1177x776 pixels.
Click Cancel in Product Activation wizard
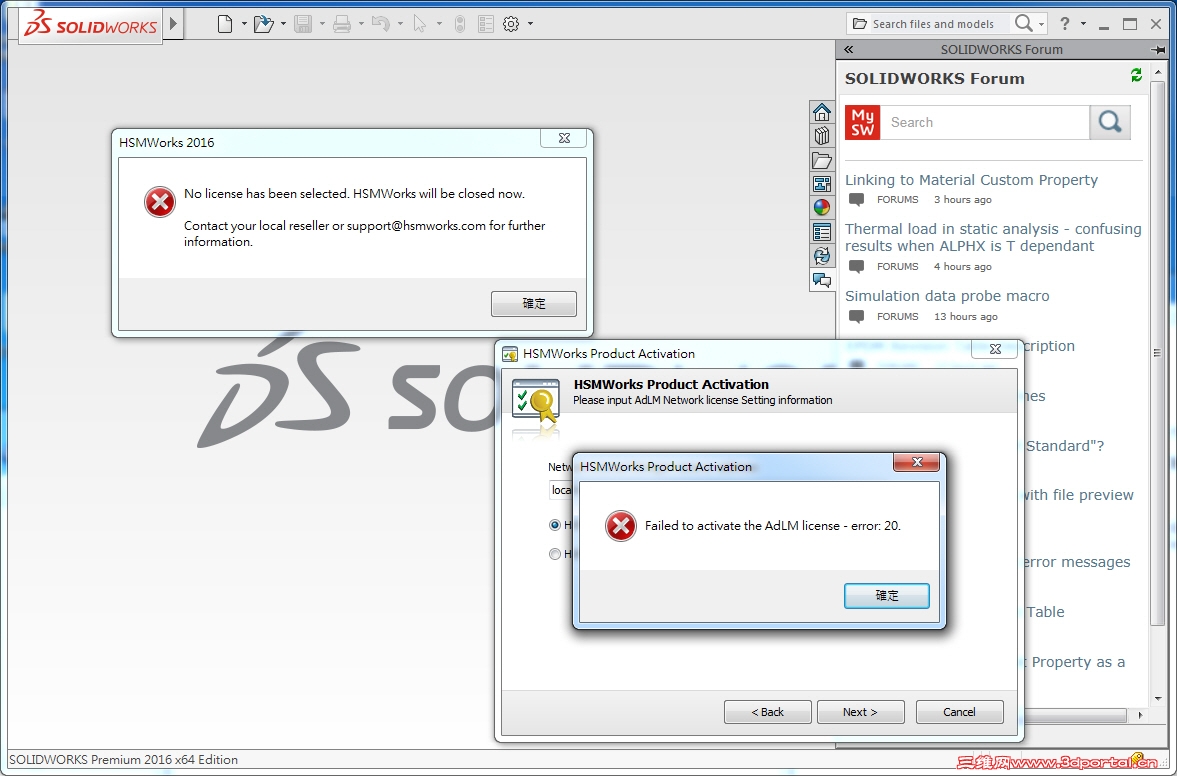coord(959,712)
